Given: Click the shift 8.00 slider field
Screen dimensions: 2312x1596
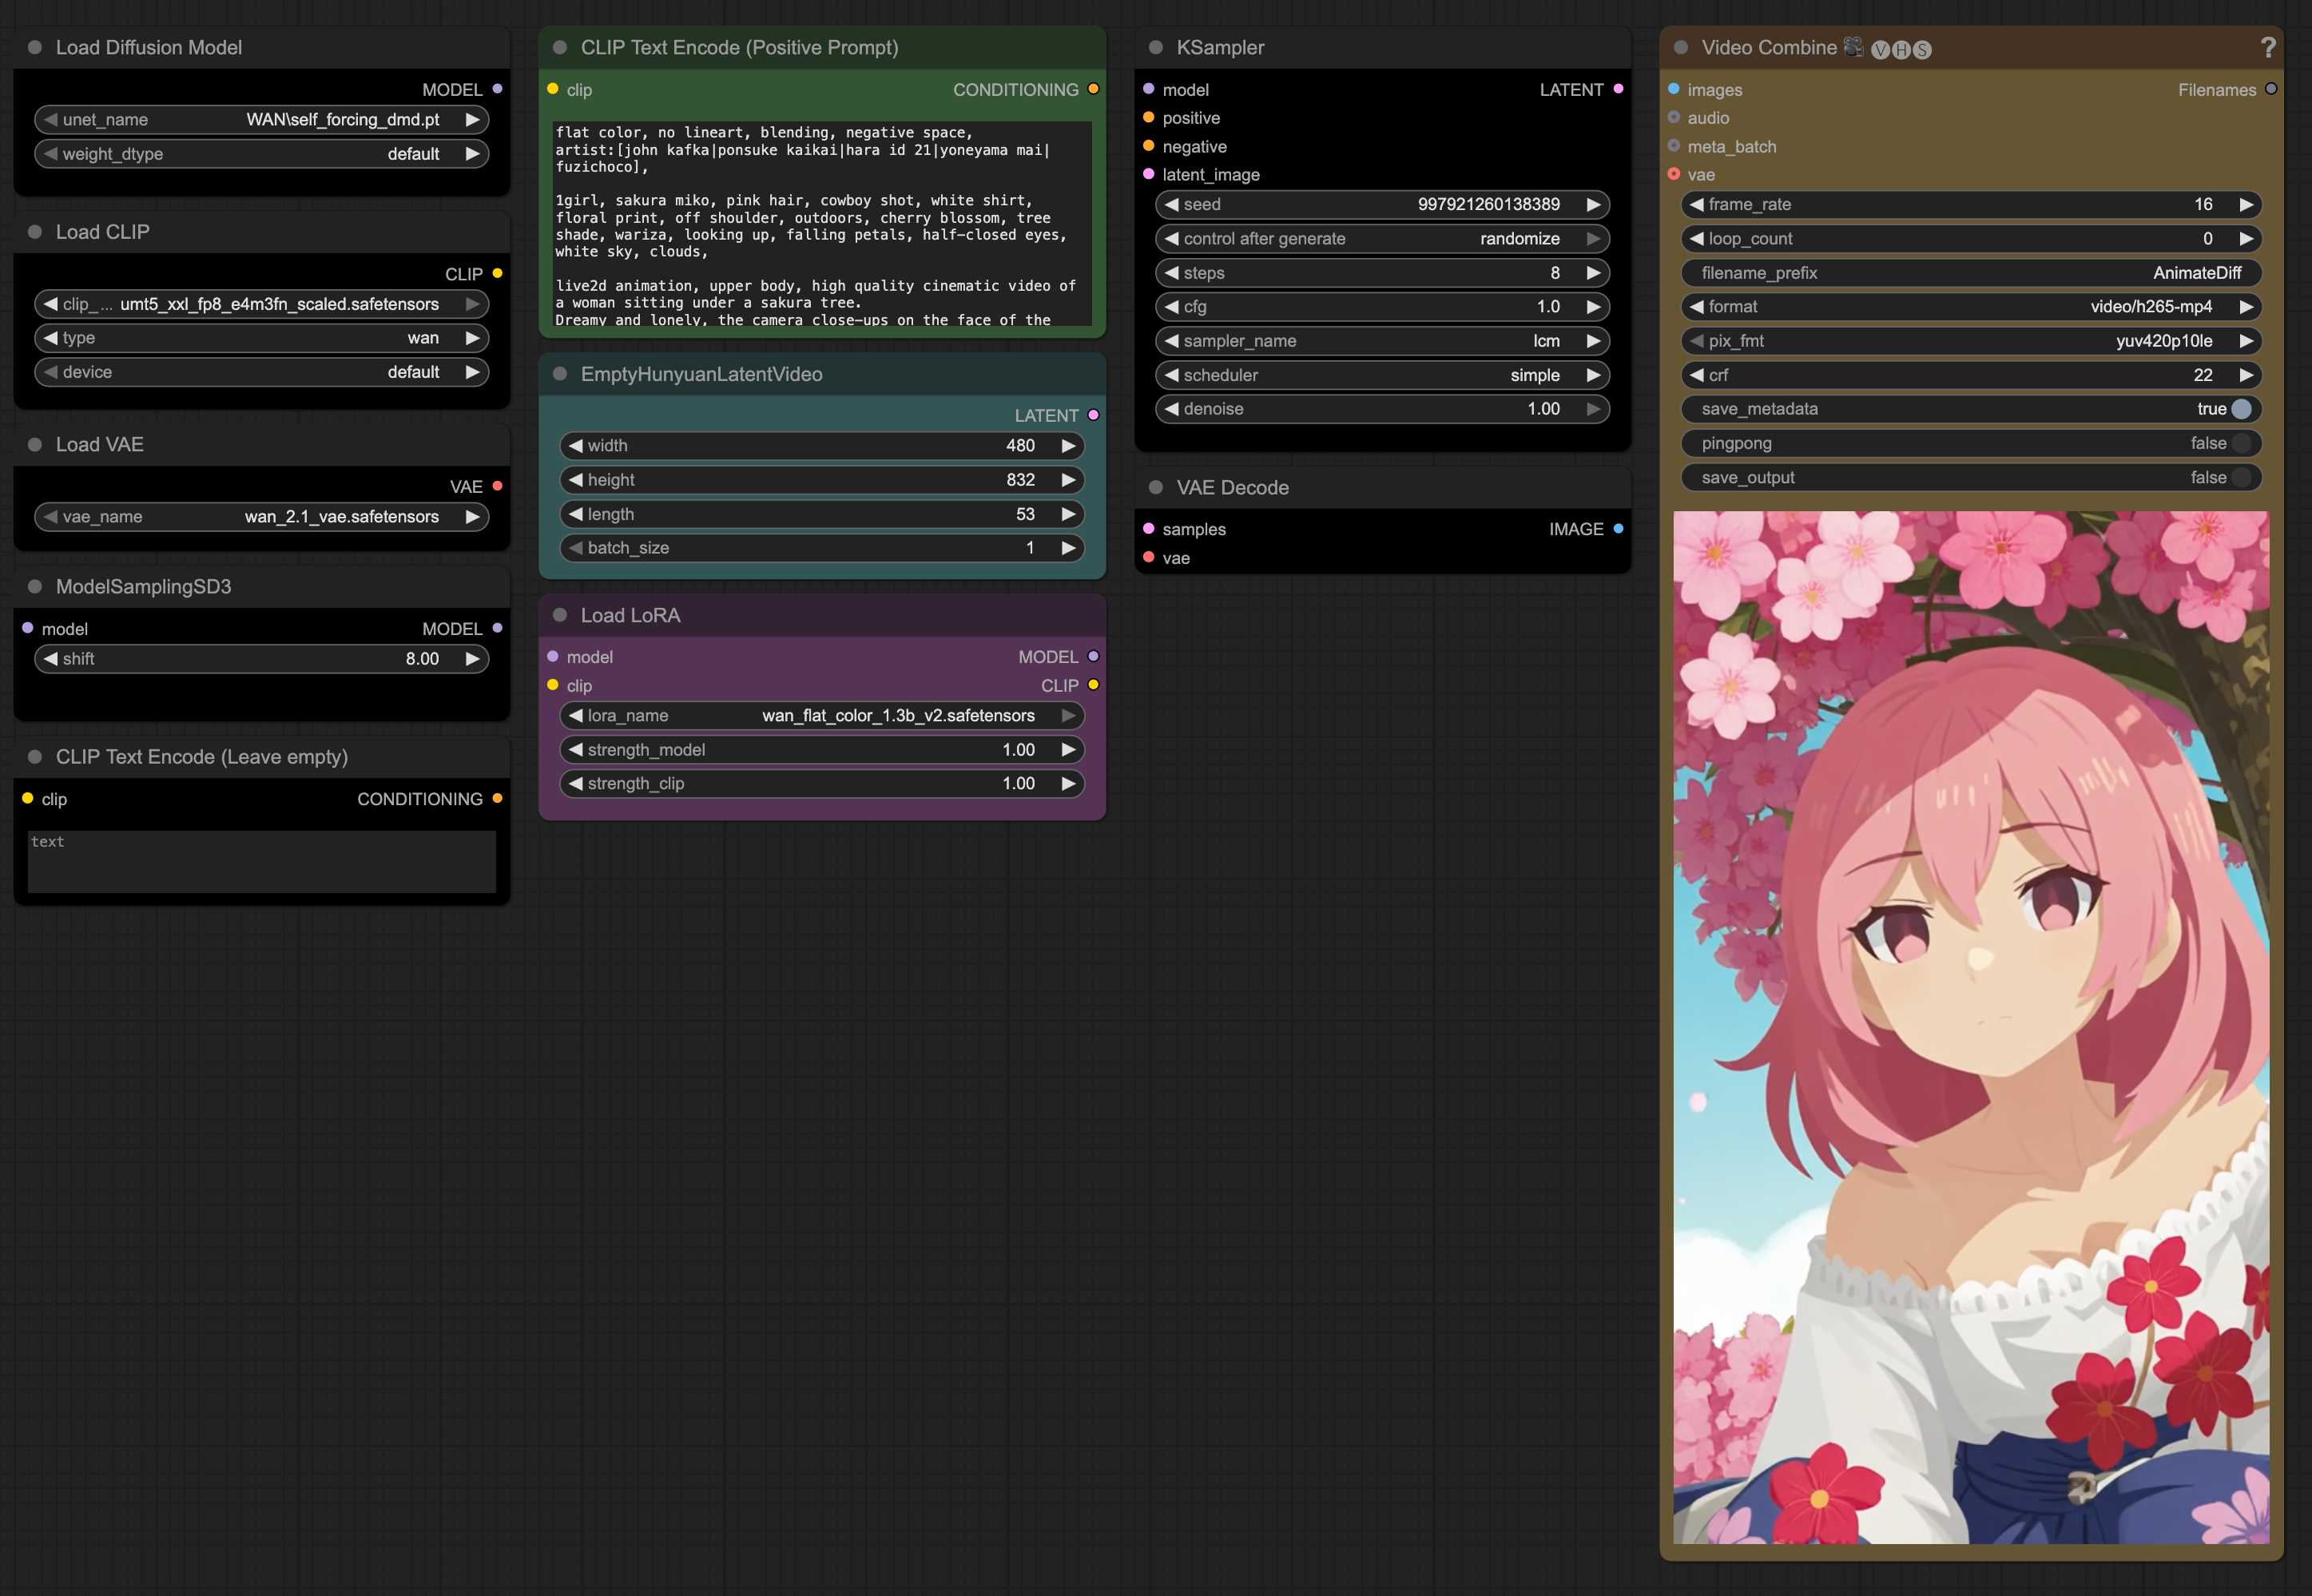Looking at the screenshot, I should point(261,659).
